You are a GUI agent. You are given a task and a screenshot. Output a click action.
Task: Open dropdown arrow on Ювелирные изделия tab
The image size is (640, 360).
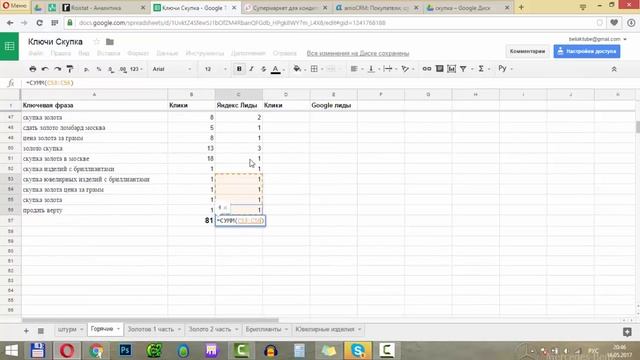click(360, 329)
